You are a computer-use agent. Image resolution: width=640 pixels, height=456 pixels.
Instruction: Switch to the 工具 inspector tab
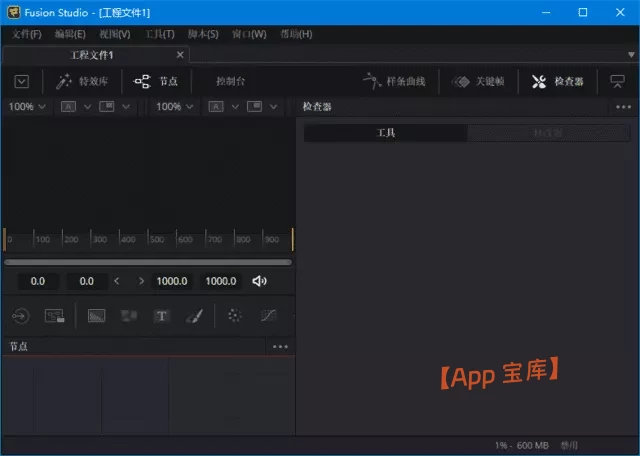pyautogui.click(x=386, y=133)
